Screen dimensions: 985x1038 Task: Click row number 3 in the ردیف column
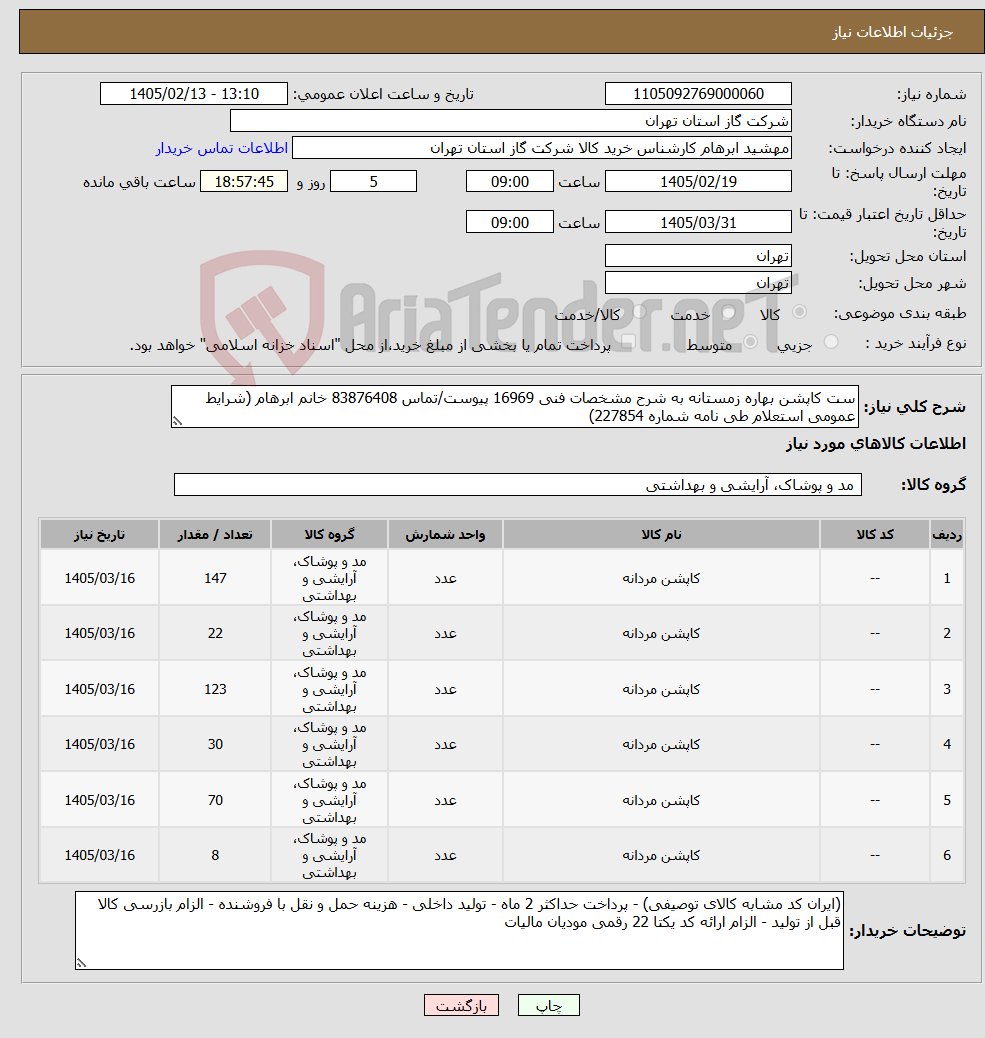tap(947, 689)
